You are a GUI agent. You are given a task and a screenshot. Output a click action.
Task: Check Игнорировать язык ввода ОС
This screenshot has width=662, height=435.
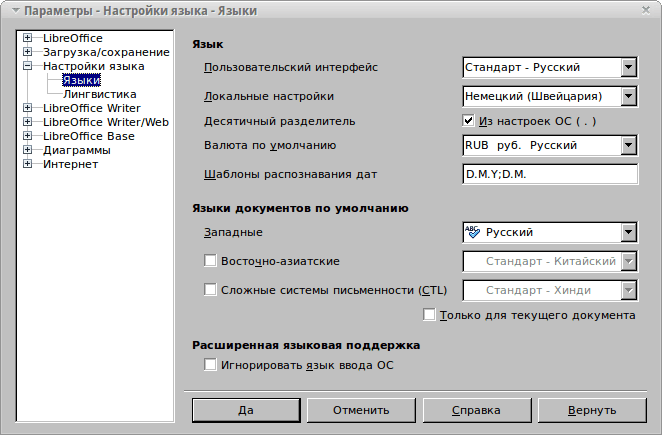point(210,364)
